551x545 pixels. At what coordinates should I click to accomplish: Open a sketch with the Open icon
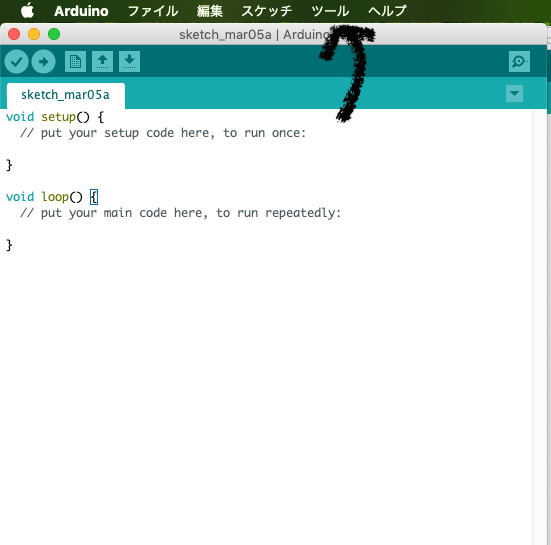tap(103, 61)
